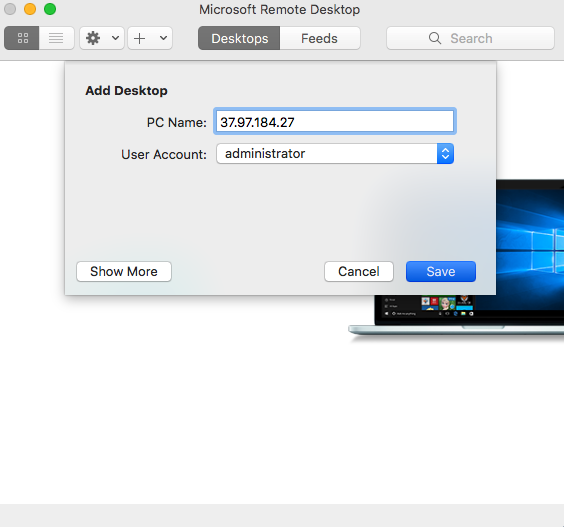Maximize the Remote Desktop window
This screenshot has height=527, width=564.
(x=50, y=9)
